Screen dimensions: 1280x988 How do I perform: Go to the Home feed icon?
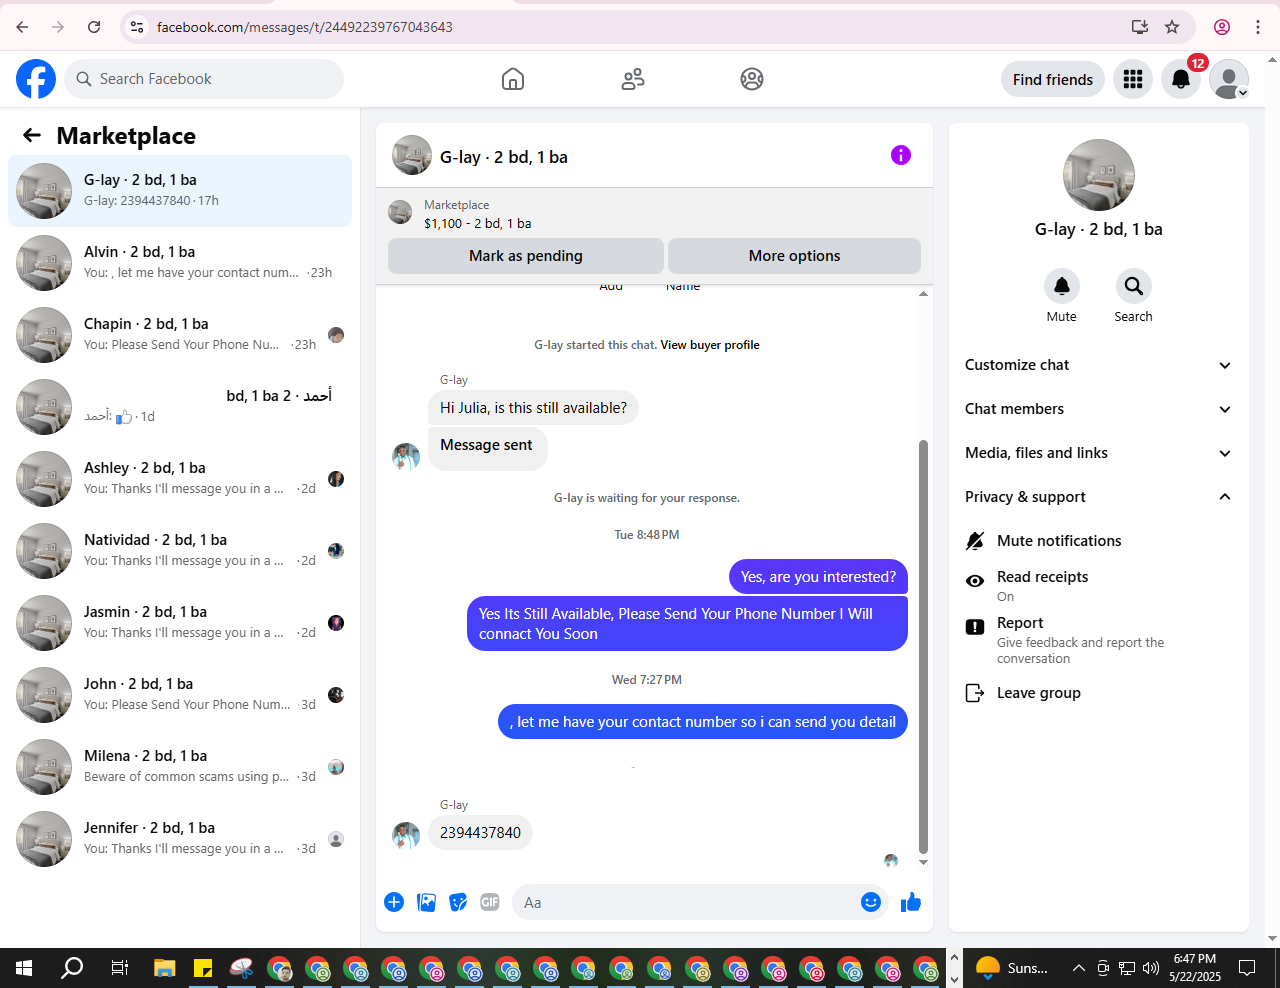tap(513, 79)
